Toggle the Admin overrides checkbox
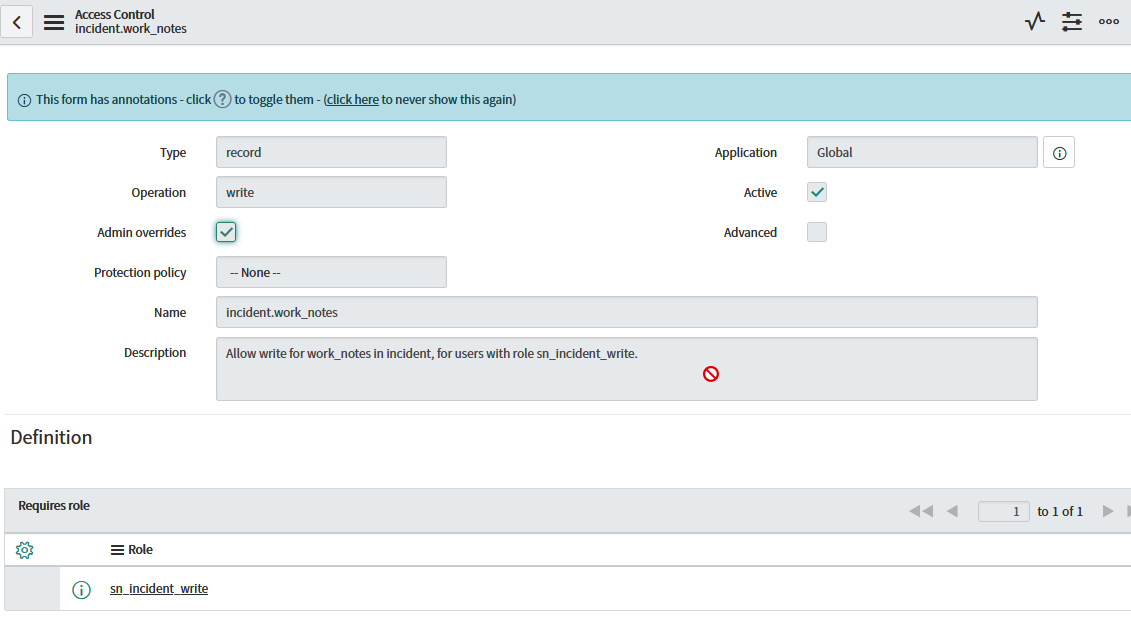The height and width of the screenshot is (625, 1131). pos(226,232)
